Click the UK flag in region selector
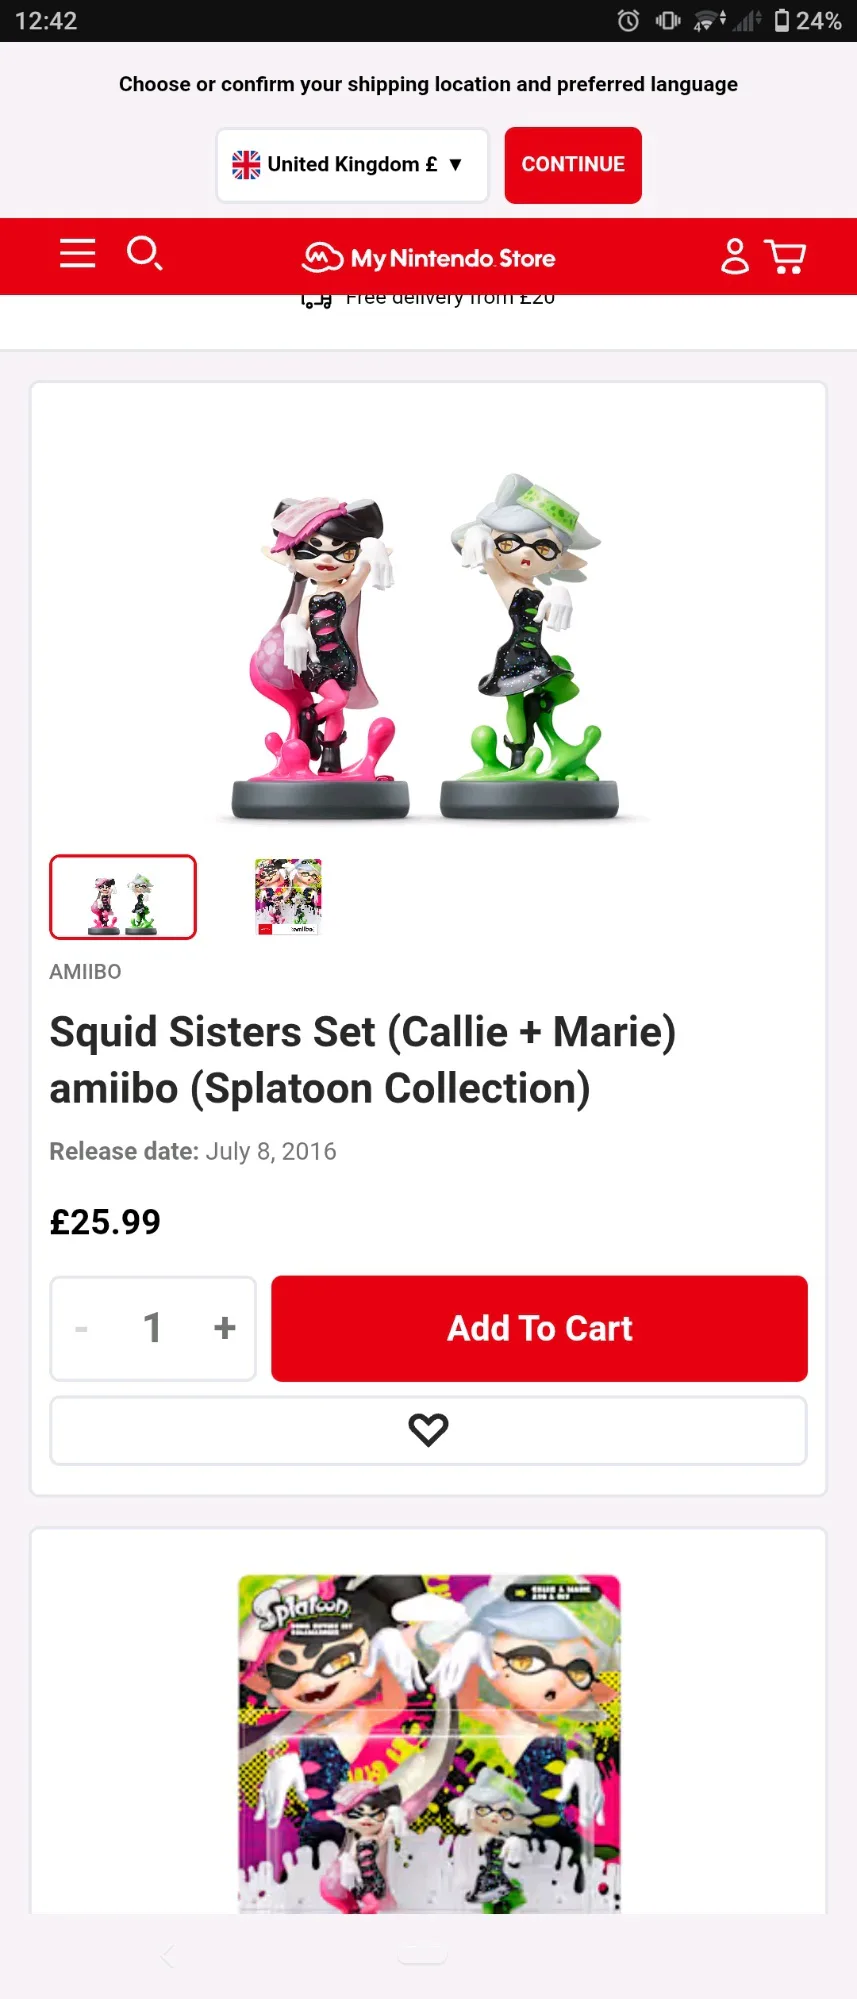This screenshot has width=857, height=1999. point(246,164)
